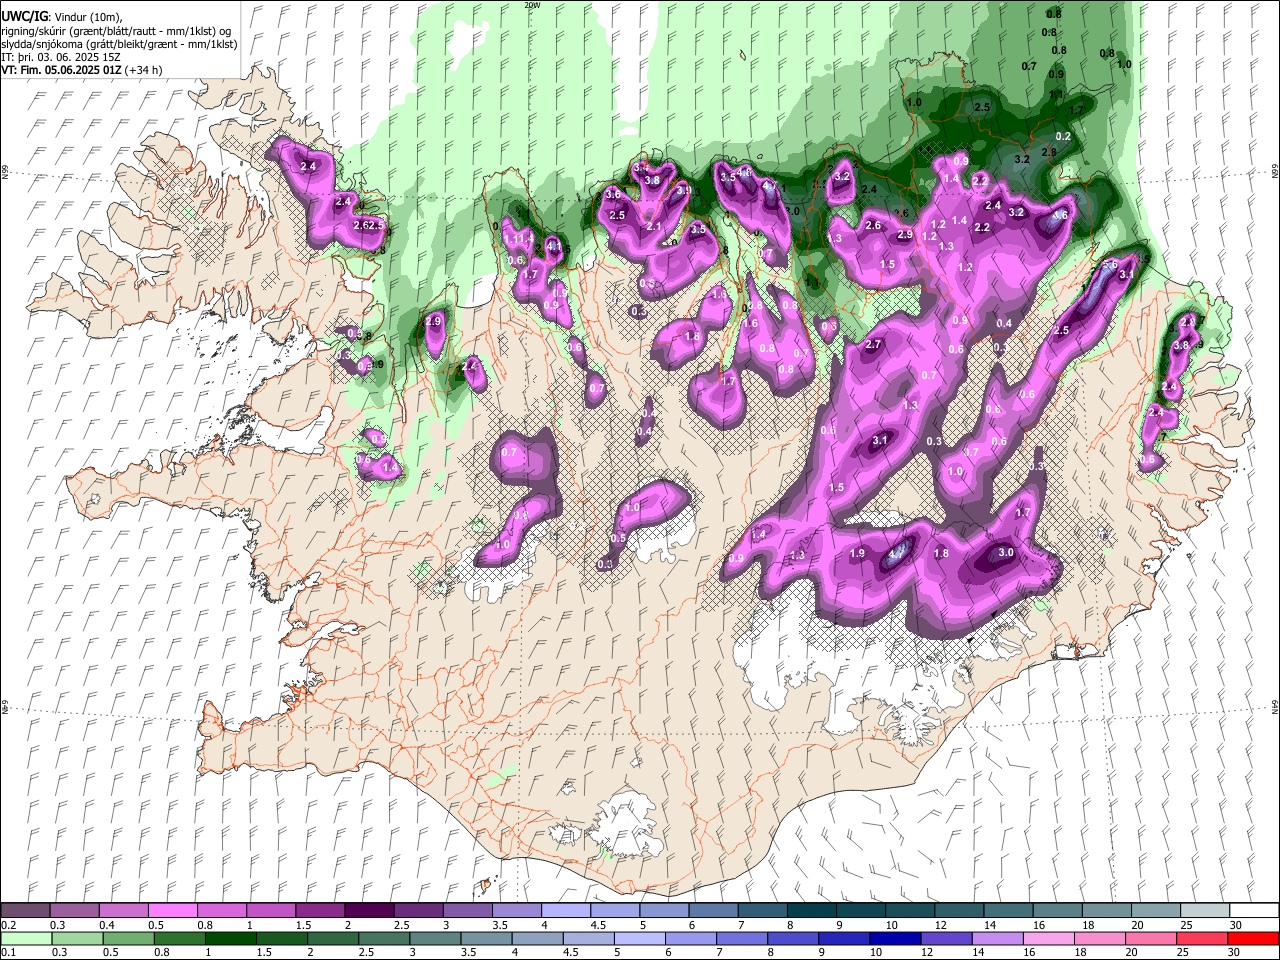Pick the bright pink upper swatch between 0.5 and 0.8

(x=172, y=911)
